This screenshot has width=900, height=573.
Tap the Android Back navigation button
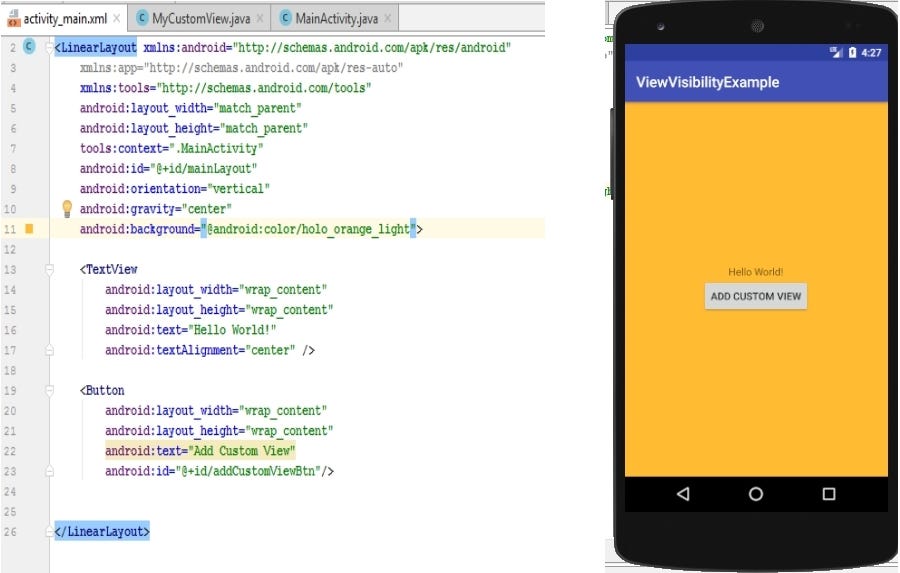[x=682, y=494]
